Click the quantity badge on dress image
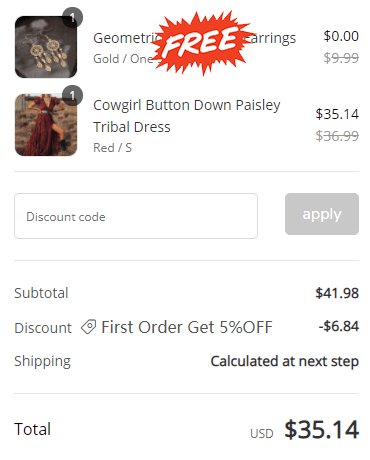The height and width of the screenshot is (460, 370). click(72, 96)
